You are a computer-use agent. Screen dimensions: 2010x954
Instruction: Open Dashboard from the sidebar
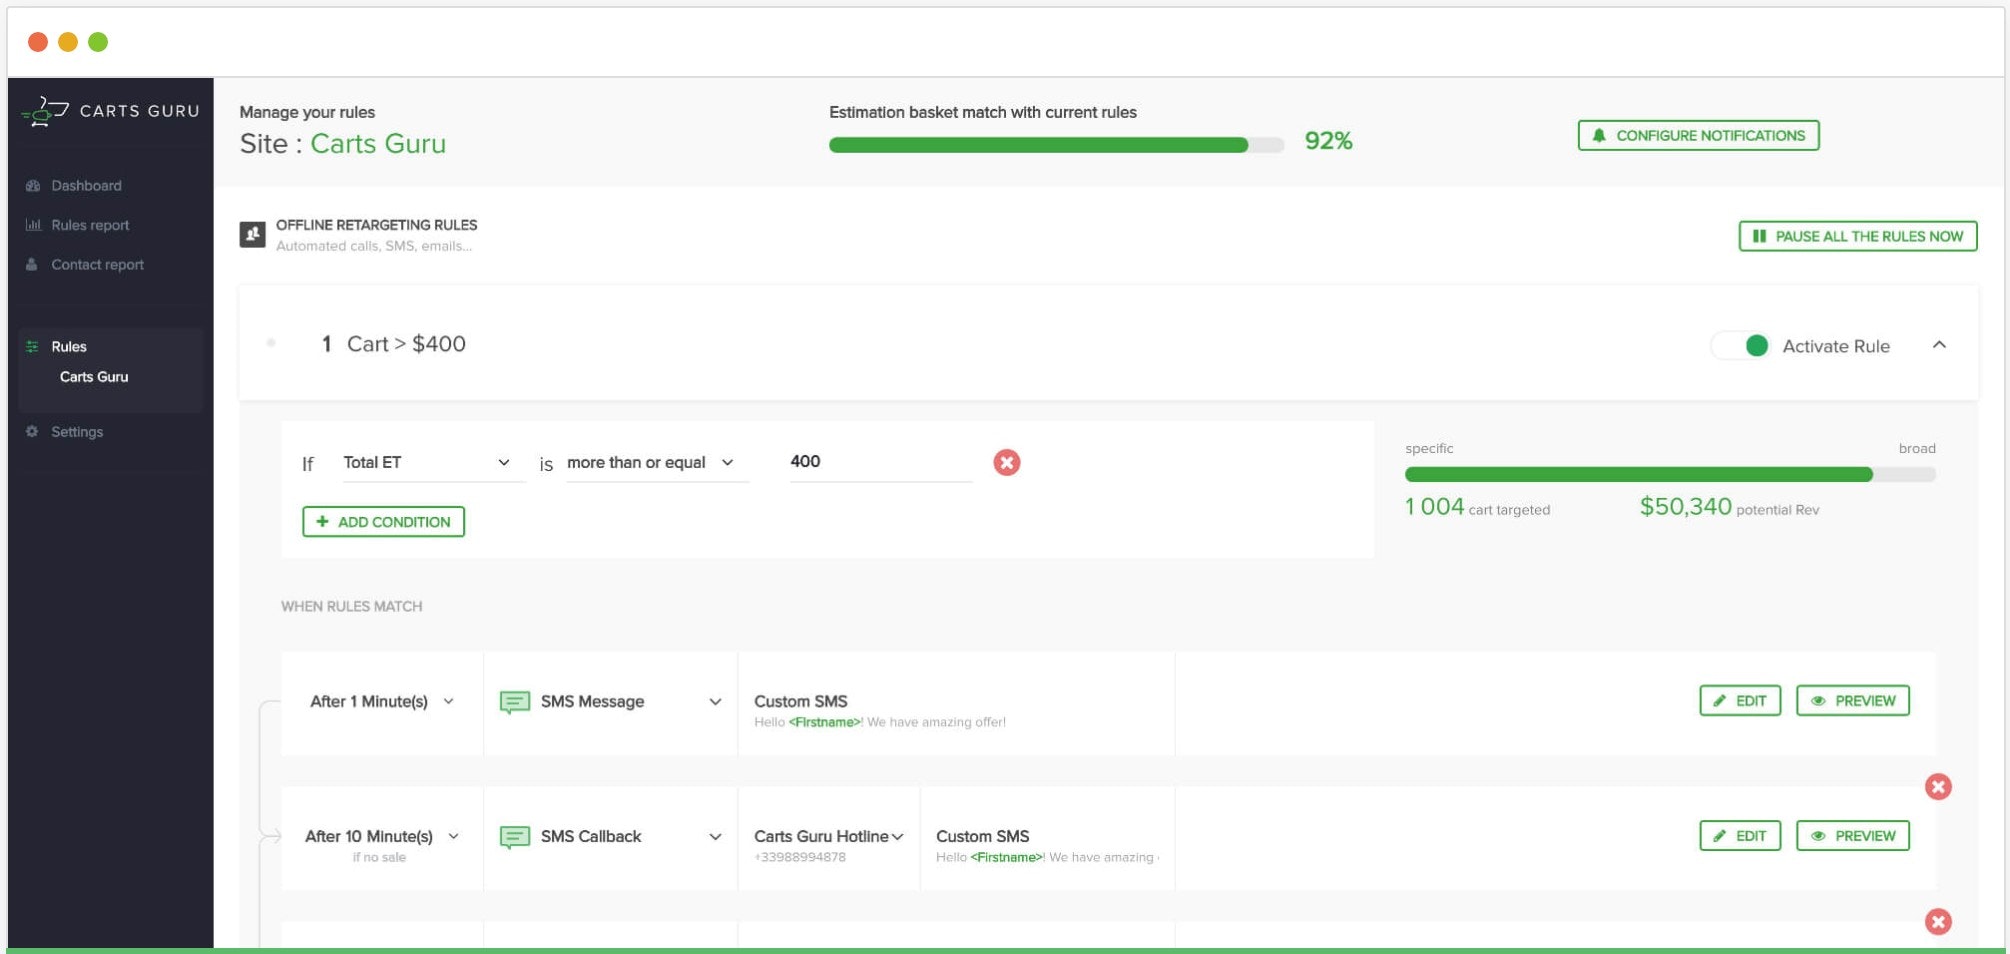click(x=86, y=186)
